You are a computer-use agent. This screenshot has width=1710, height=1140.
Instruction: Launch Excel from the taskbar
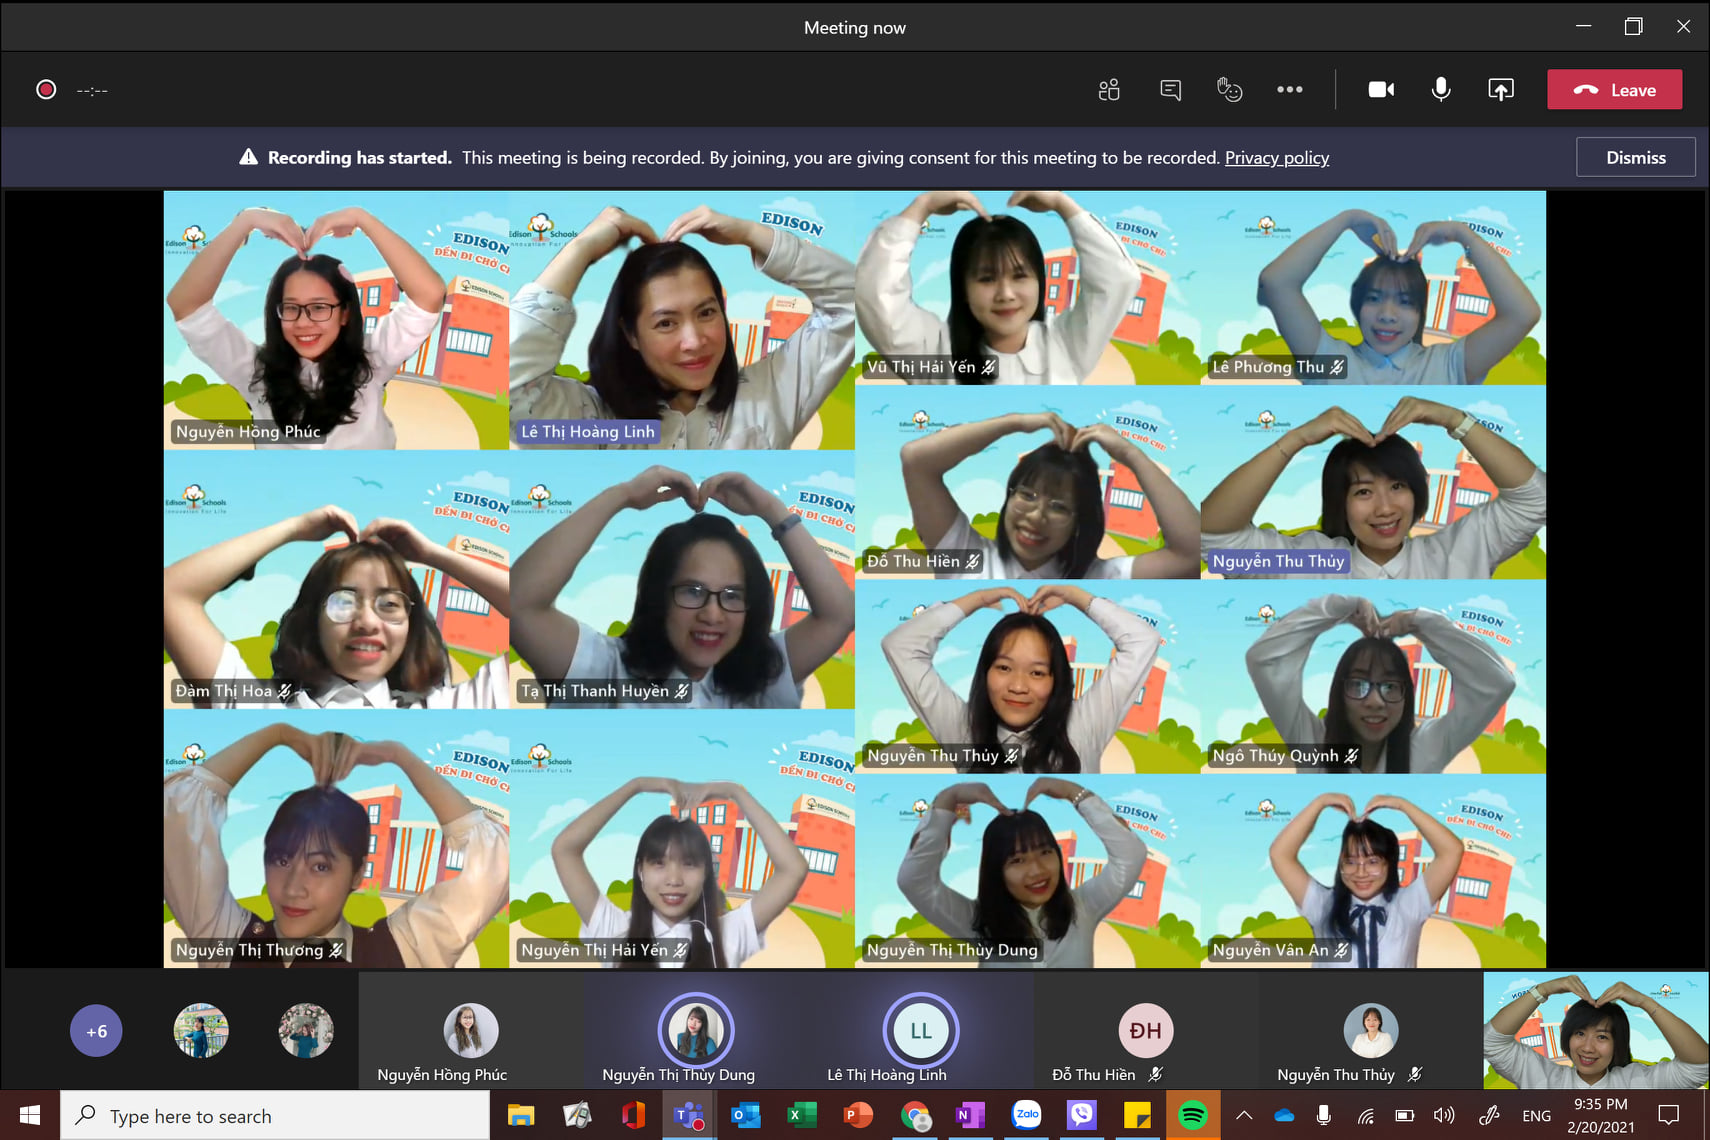point(802,1115)
